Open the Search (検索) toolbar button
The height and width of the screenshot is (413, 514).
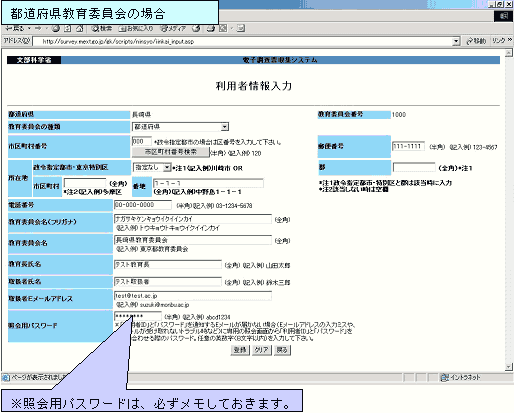102,29
